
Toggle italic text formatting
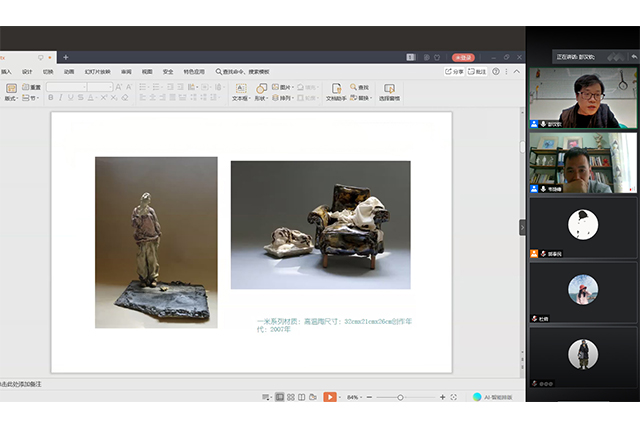coord(61,99)
